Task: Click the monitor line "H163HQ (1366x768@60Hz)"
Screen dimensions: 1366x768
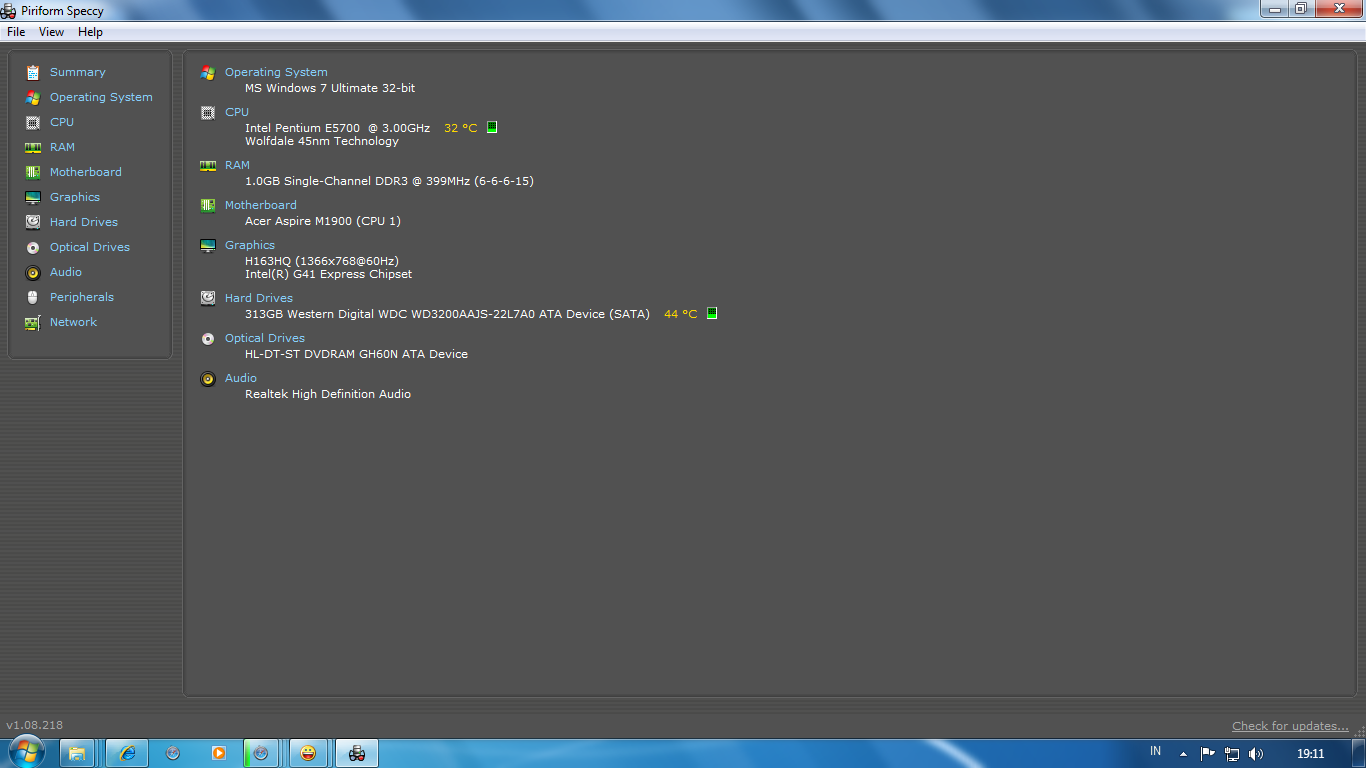Action: 322,261
